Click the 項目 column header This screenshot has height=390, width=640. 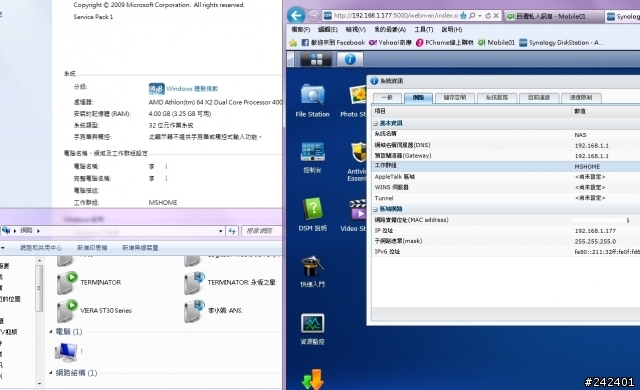tap(471, 111)
